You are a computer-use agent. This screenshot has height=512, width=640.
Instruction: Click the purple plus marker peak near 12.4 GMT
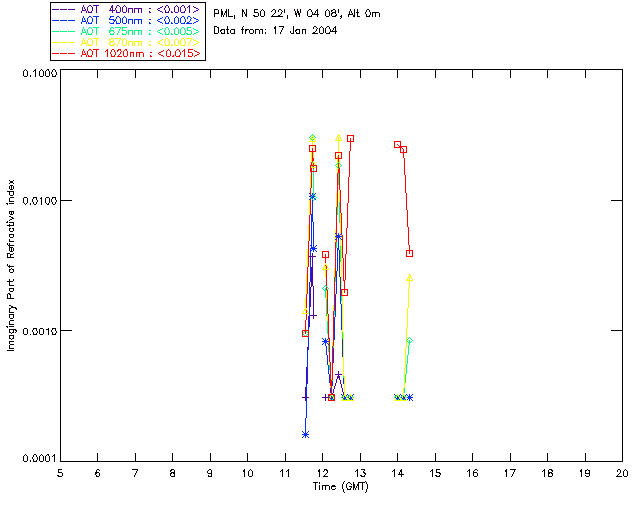338,374
